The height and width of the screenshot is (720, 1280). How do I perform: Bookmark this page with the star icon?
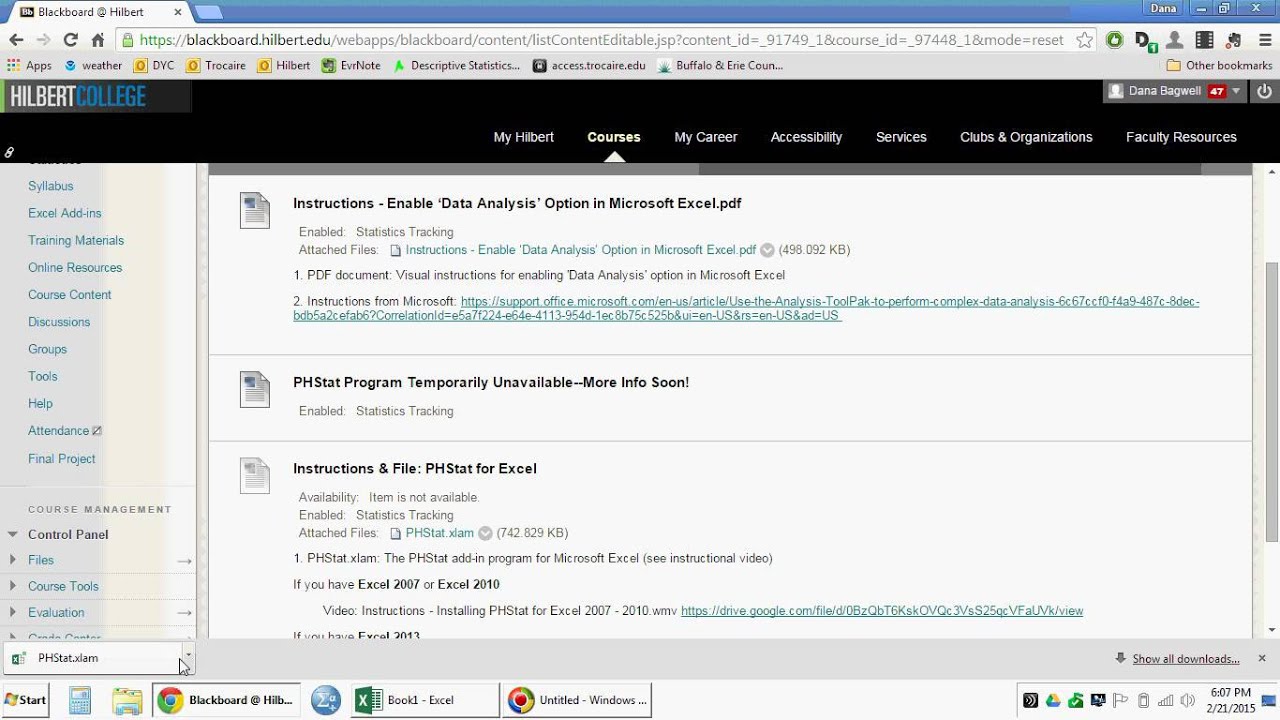tap(1084, 40)
